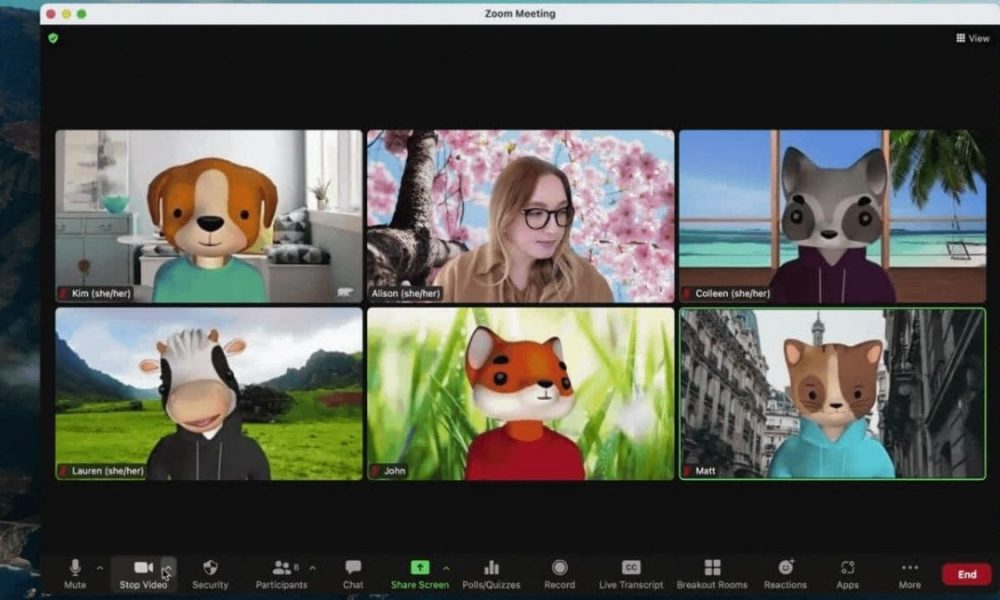Click the muted mic icon beside John's name

375,471
